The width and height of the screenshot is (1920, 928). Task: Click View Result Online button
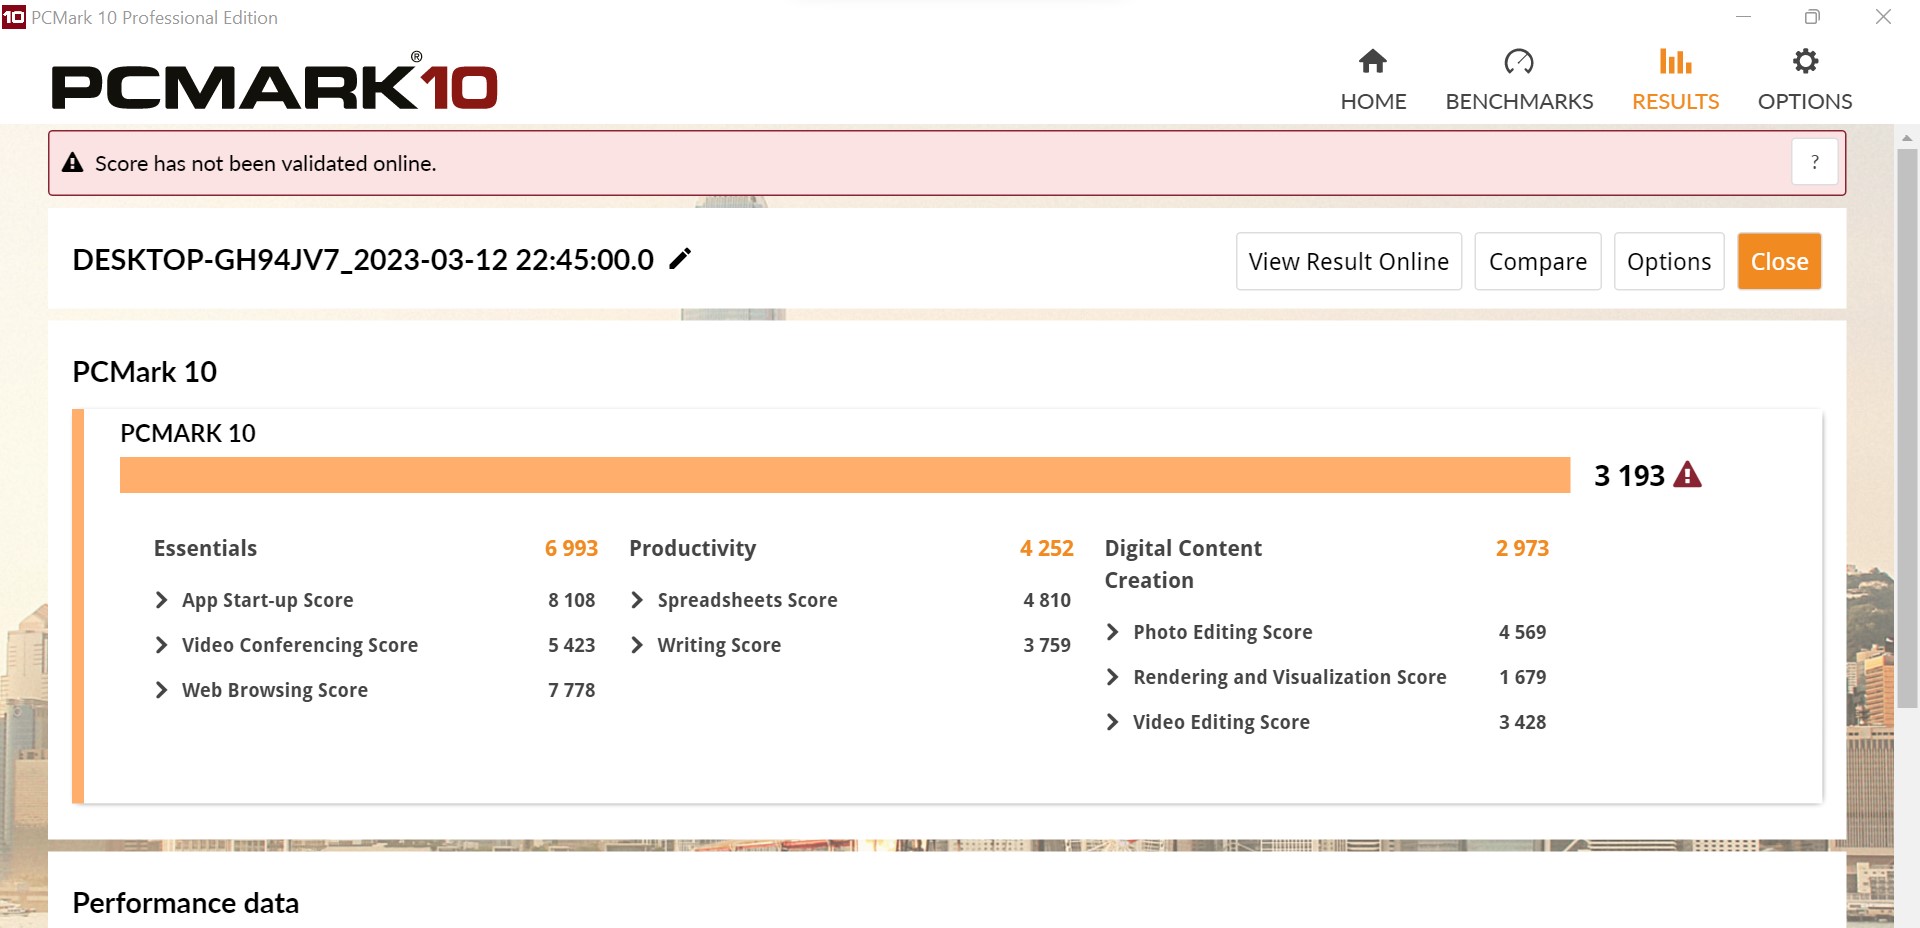tap(1349, 261)
